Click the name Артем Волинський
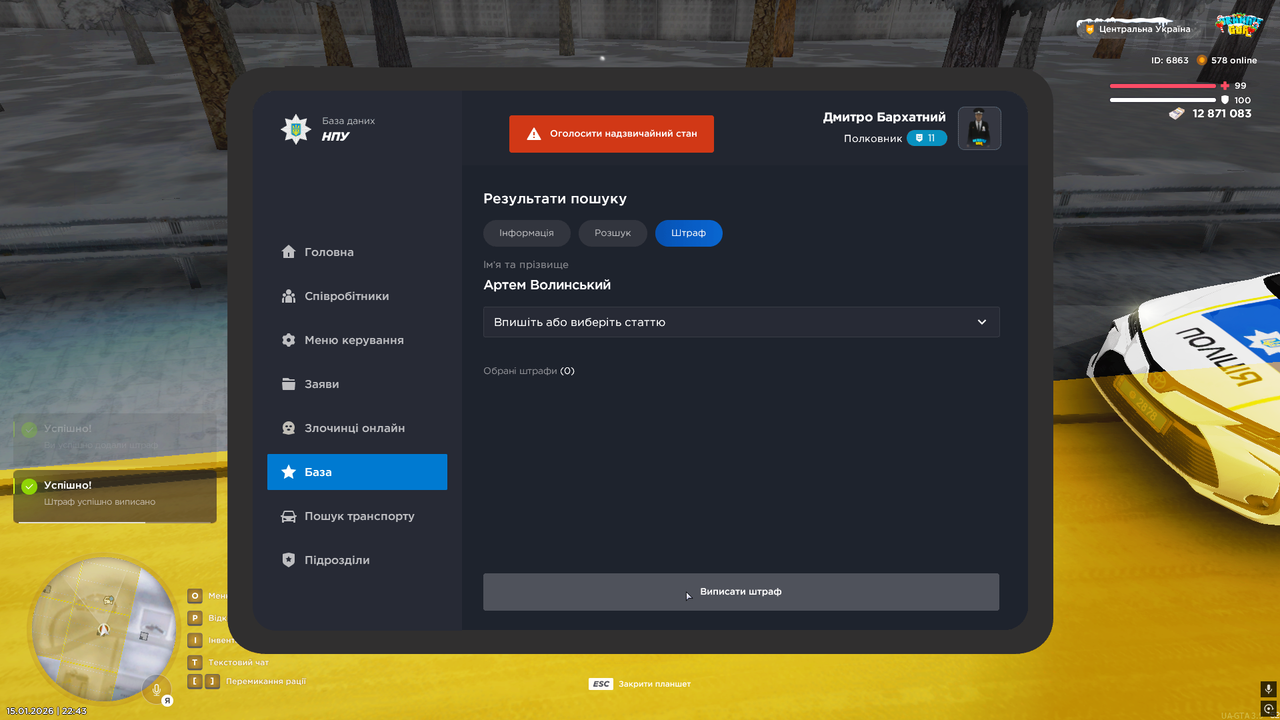The height and width of the screenshot is (720, 1280). (x=547, y=285)
